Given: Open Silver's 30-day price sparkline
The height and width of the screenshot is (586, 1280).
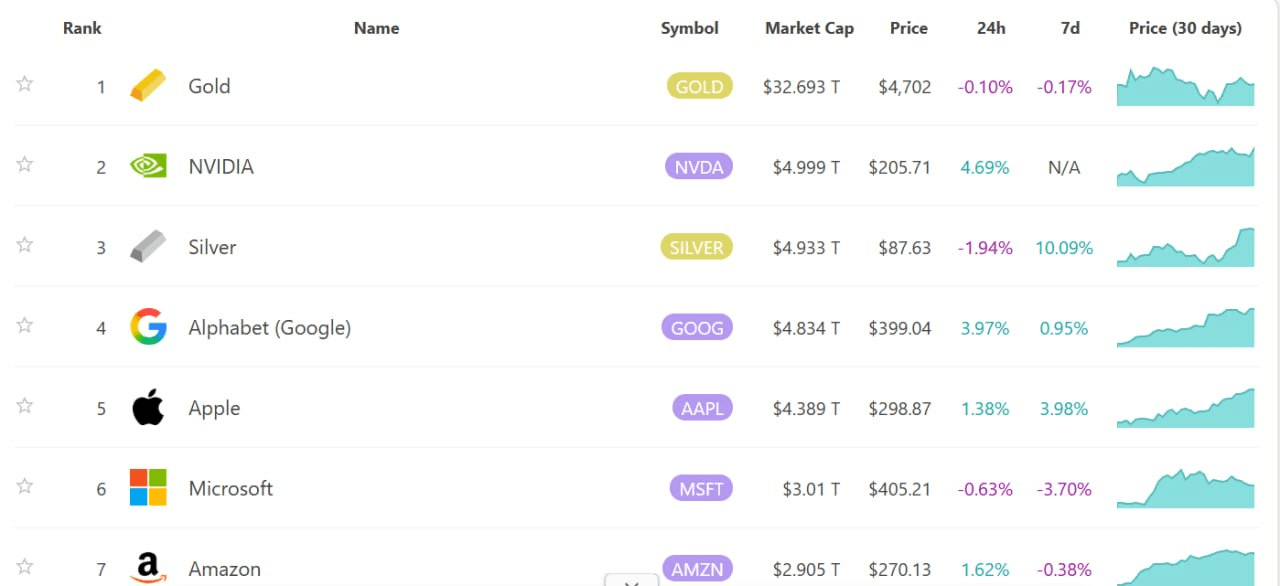Looking at the screenshot, I should tap(1185, 247).
